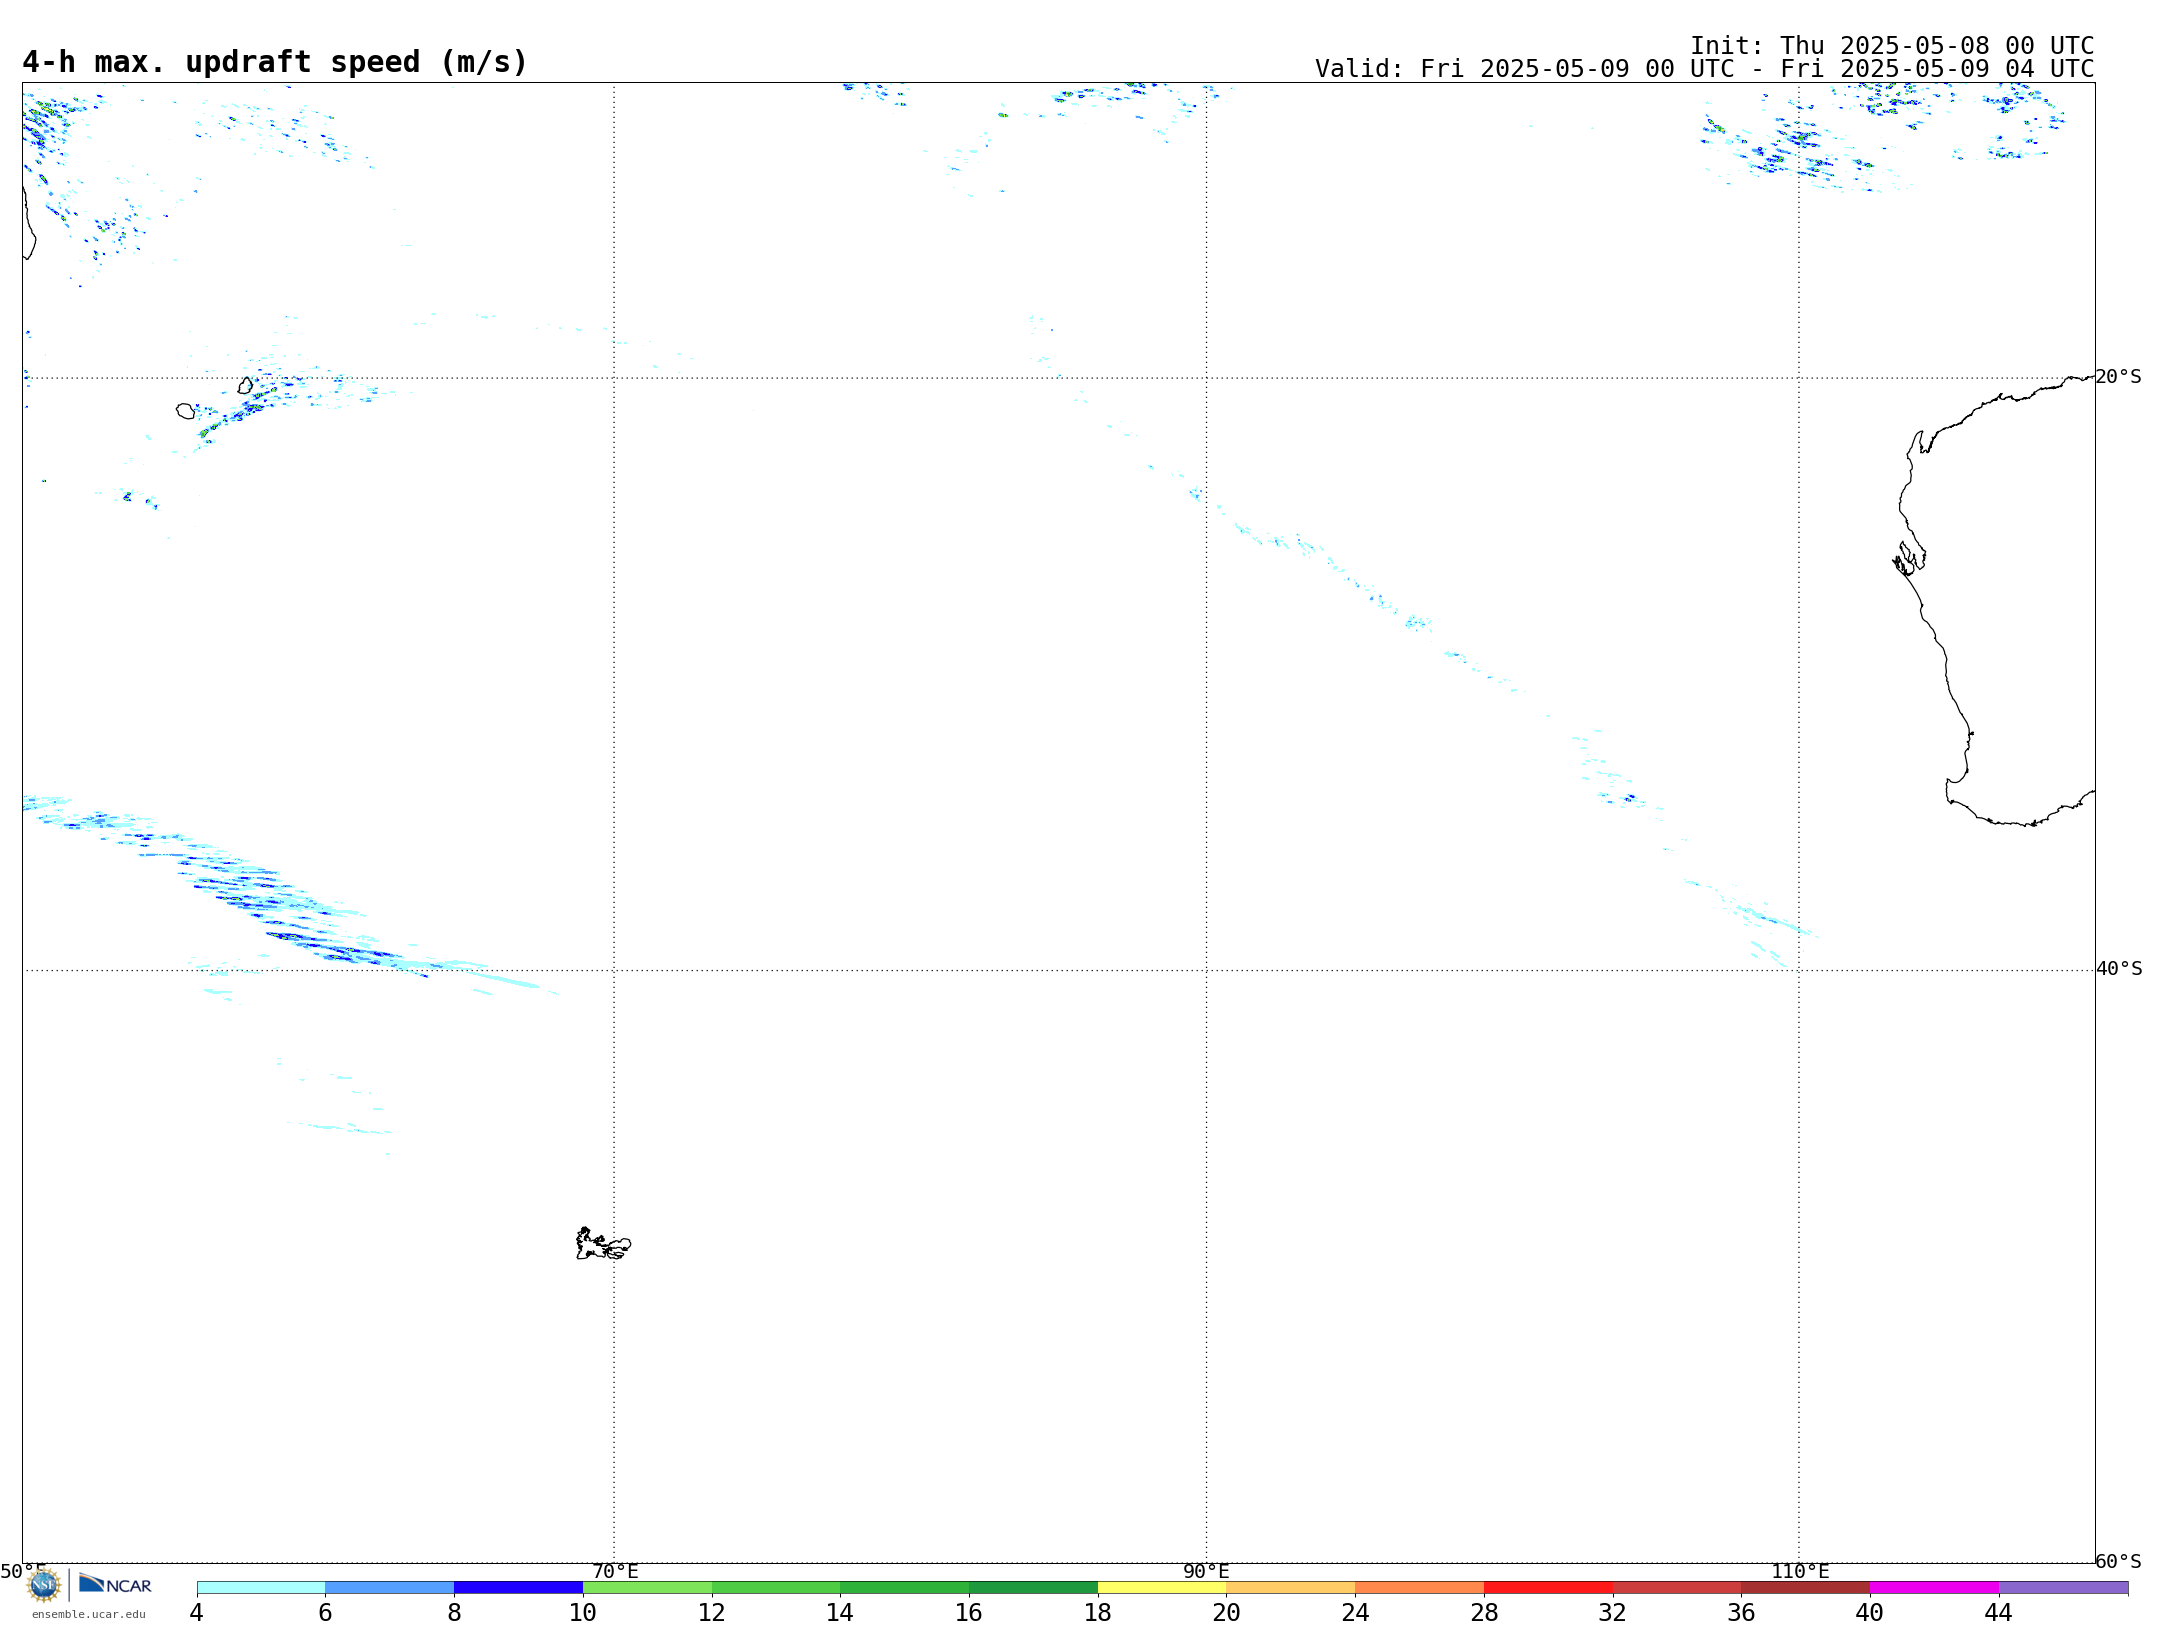The height and width of the screenshot is (1626, 2160).
Task: Click the light blue 6-8 colorbar swatch
Action: click(390, 1588)
